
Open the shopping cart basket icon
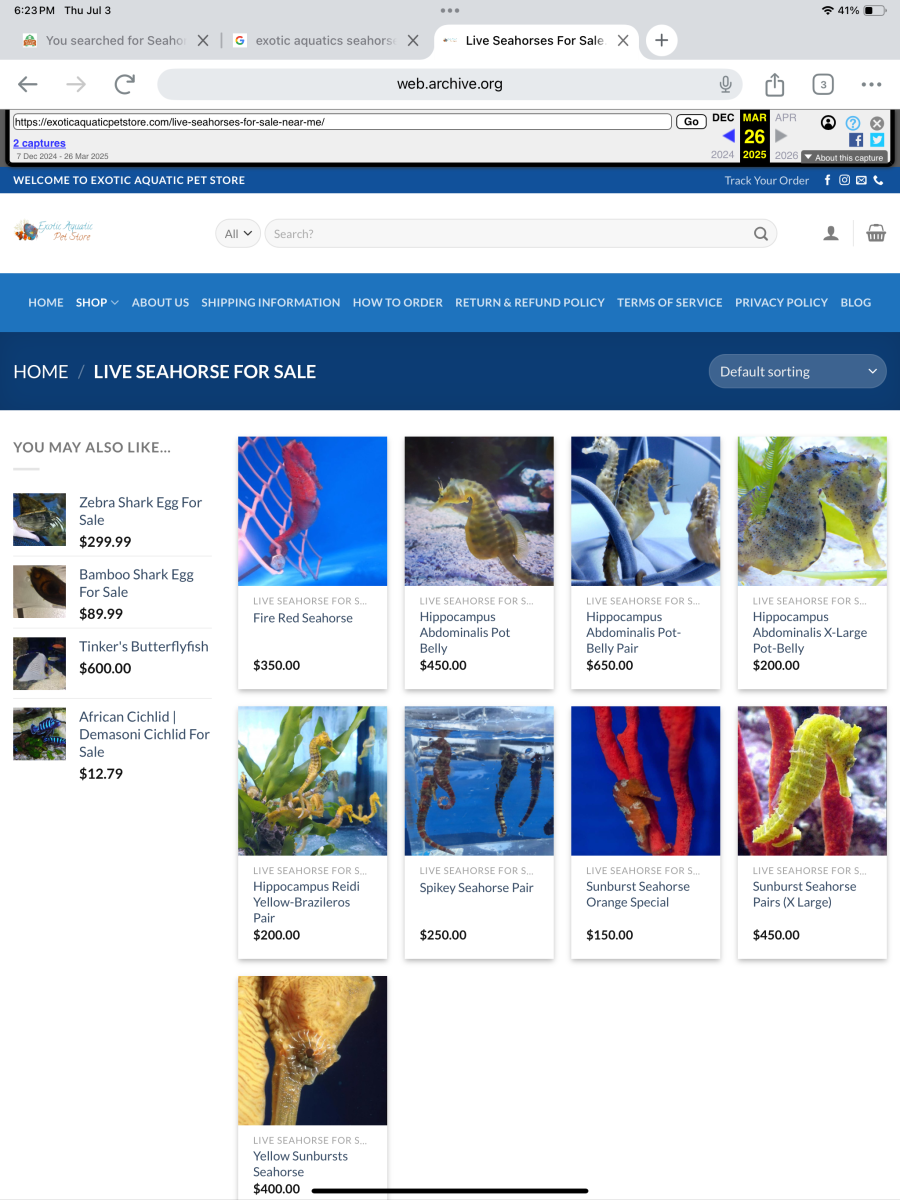click(x=876, y=233)
